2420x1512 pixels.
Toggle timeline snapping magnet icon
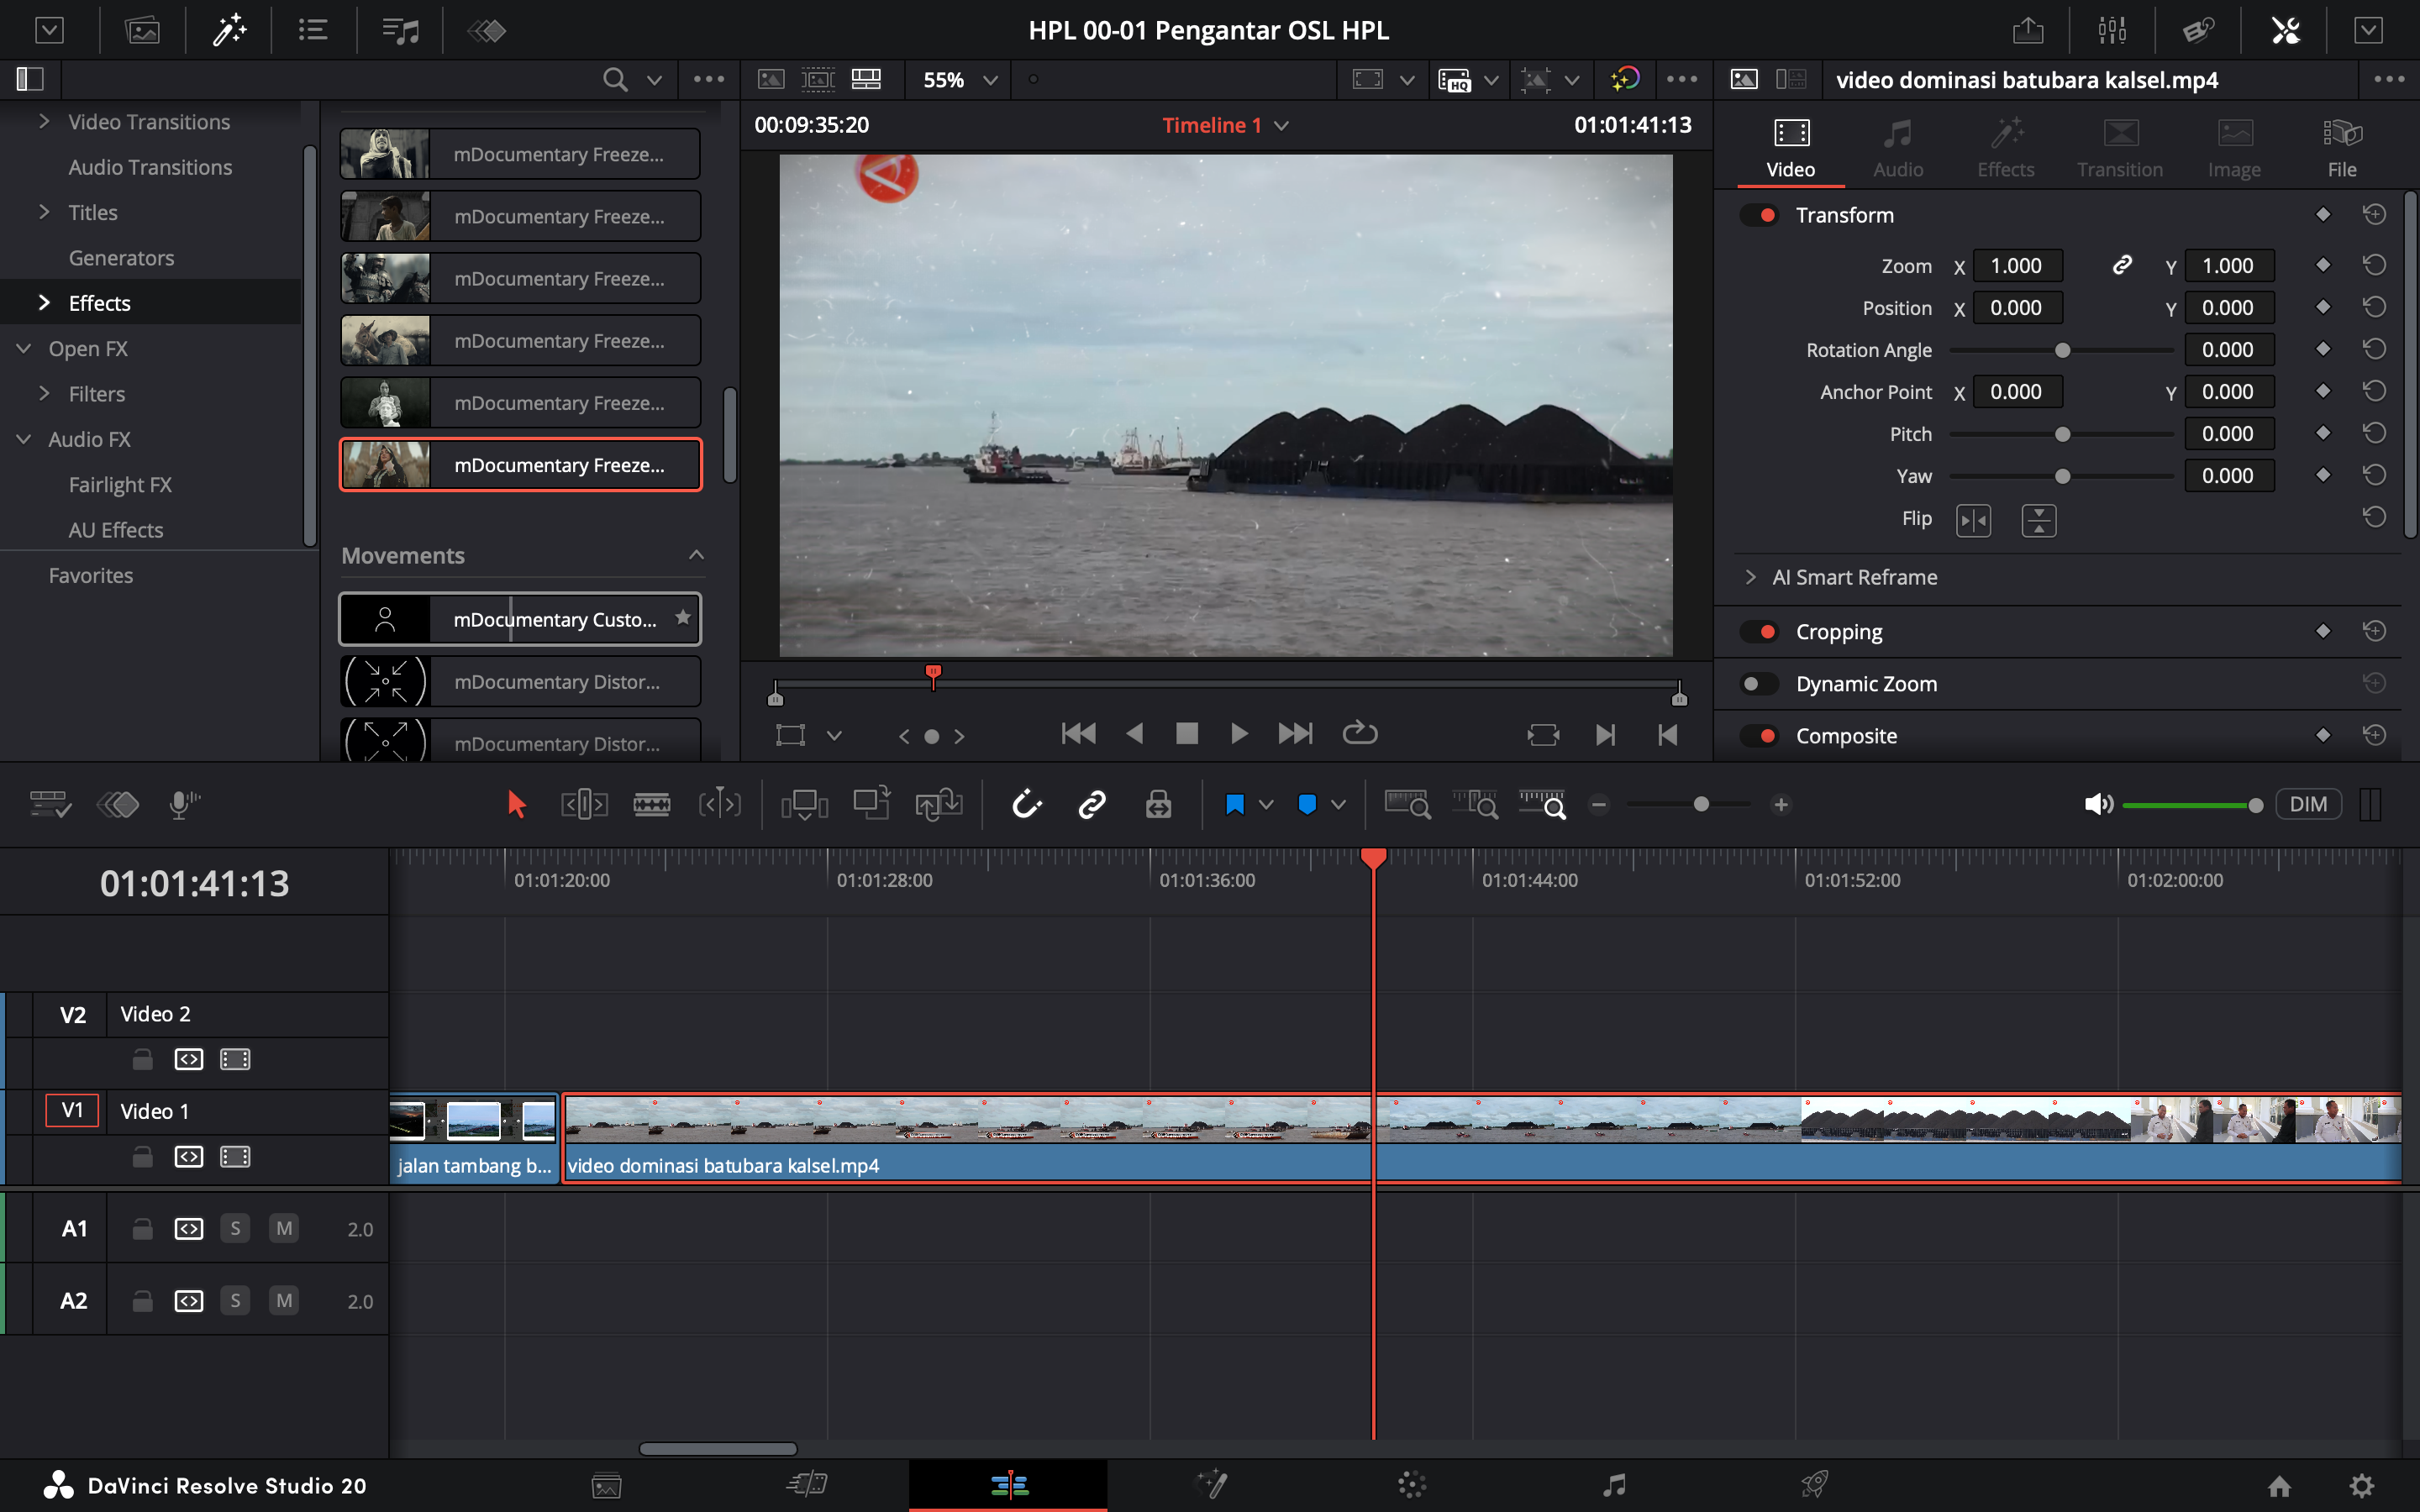tap(1027, 804)
